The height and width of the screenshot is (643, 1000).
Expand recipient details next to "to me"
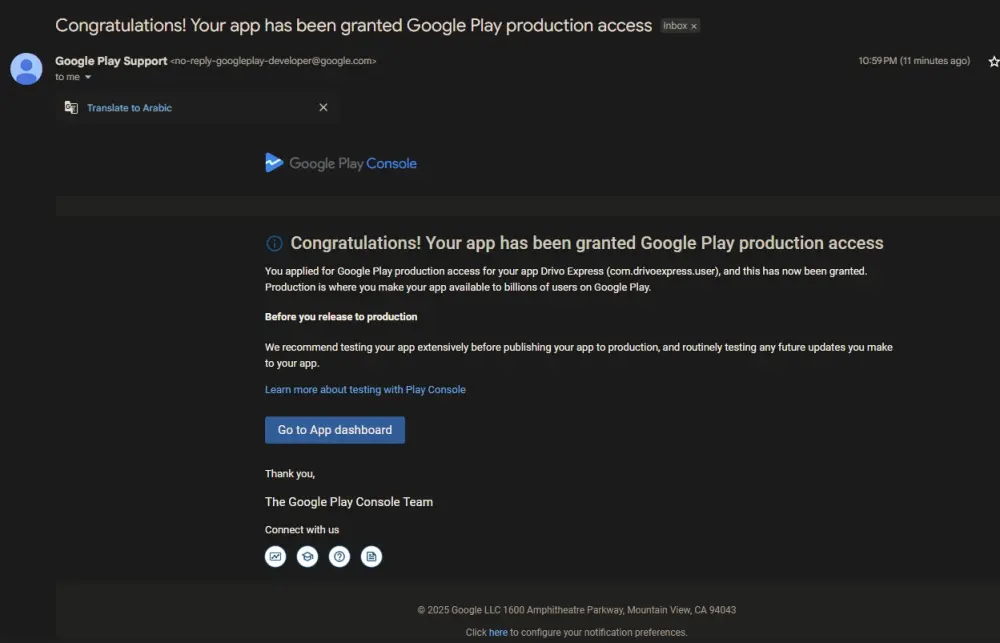click(88, 77)
